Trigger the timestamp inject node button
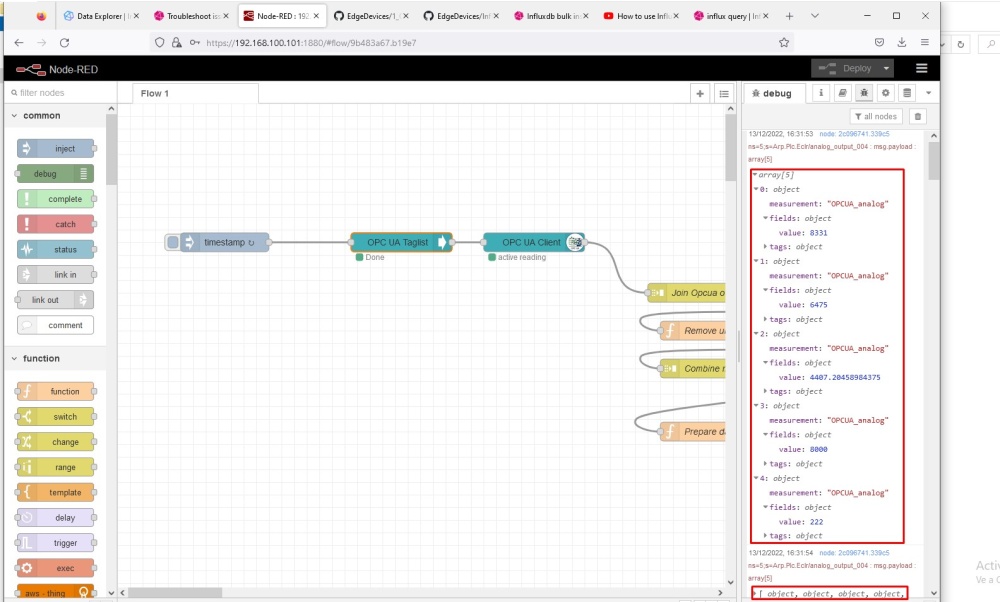The height and width of the screenshot is (602, 1000). (173, 242)
